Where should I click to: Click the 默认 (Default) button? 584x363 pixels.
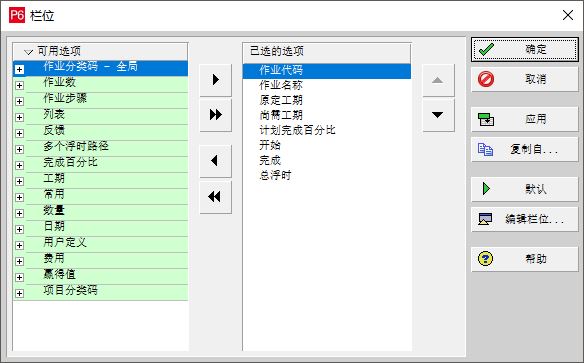click(524, 189)
